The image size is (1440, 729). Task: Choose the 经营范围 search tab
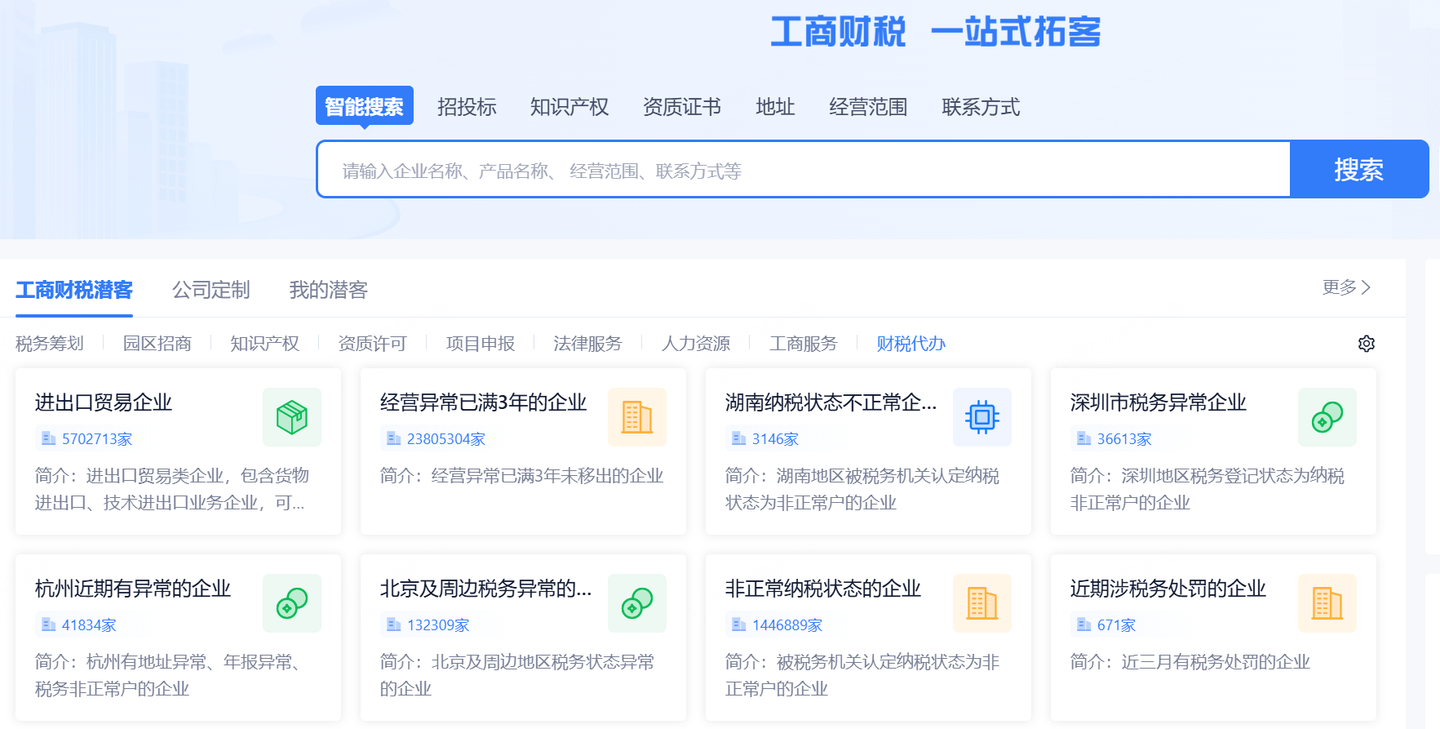[868, 107]
